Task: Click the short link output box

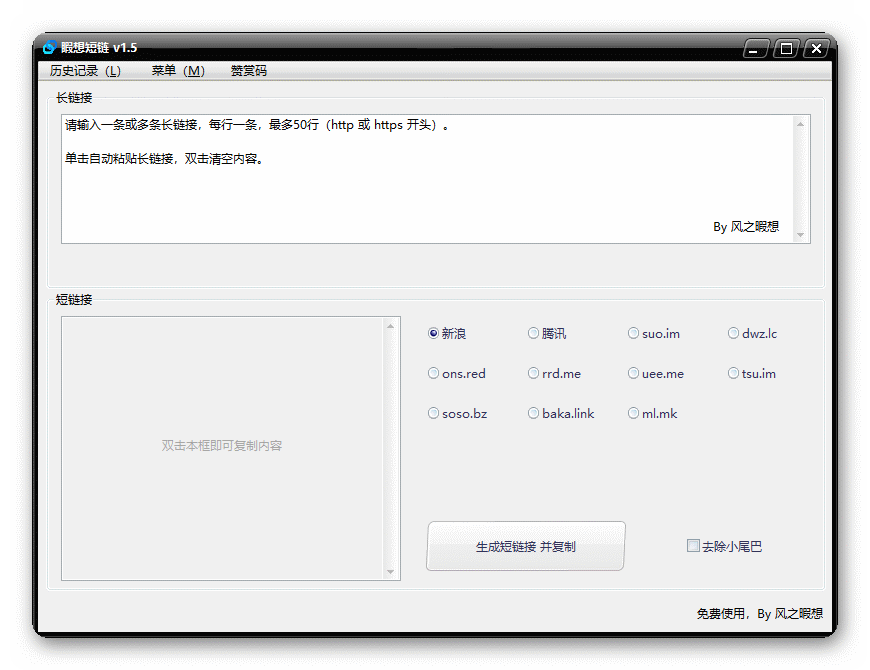Action: [222, 446]
